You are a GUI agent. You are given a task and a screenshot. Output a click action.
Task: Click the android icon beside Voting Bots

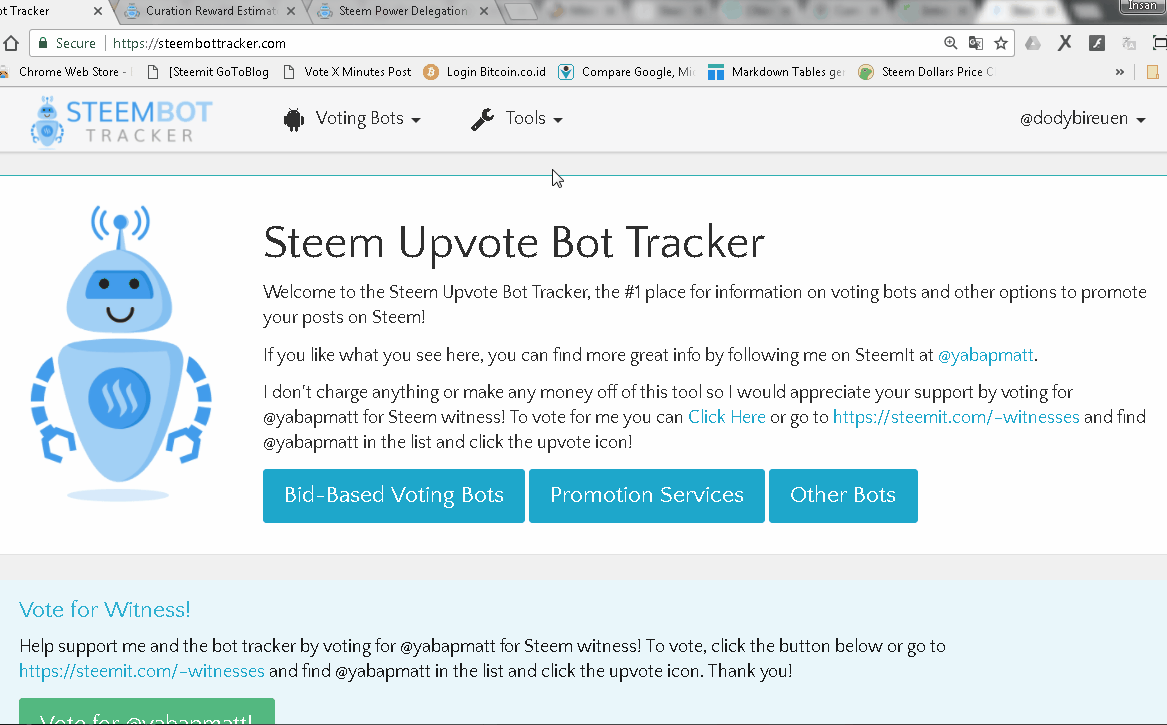294,119
